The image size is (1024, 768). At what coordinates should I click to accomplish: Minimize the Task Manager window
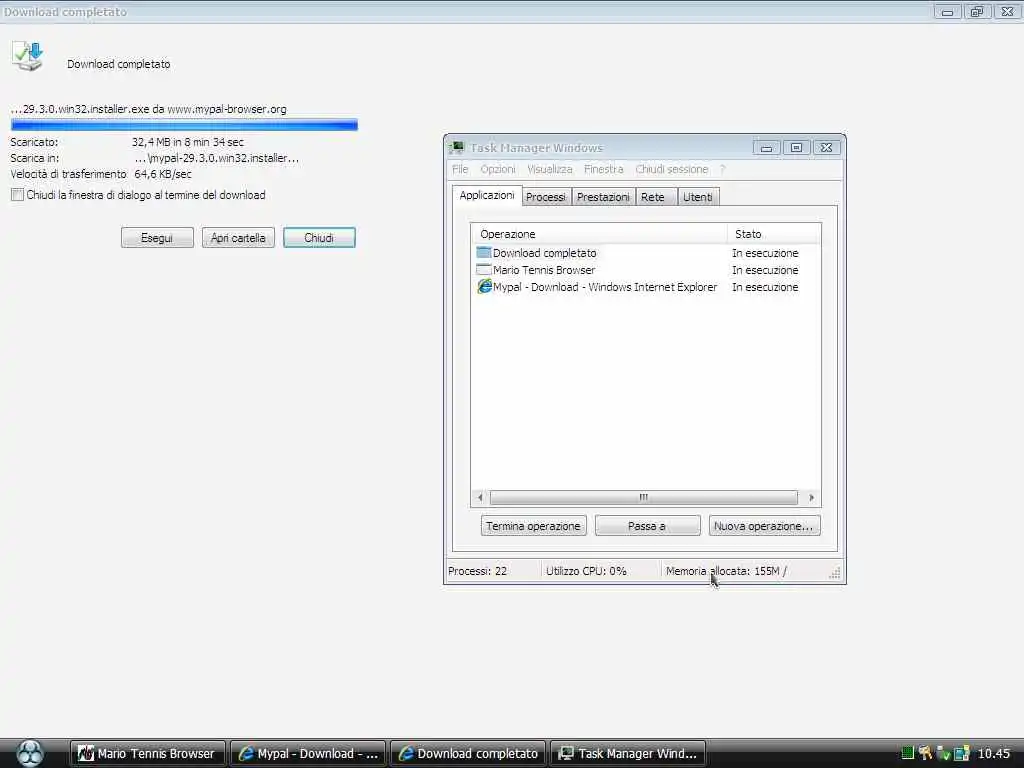(x=766, y=148)
